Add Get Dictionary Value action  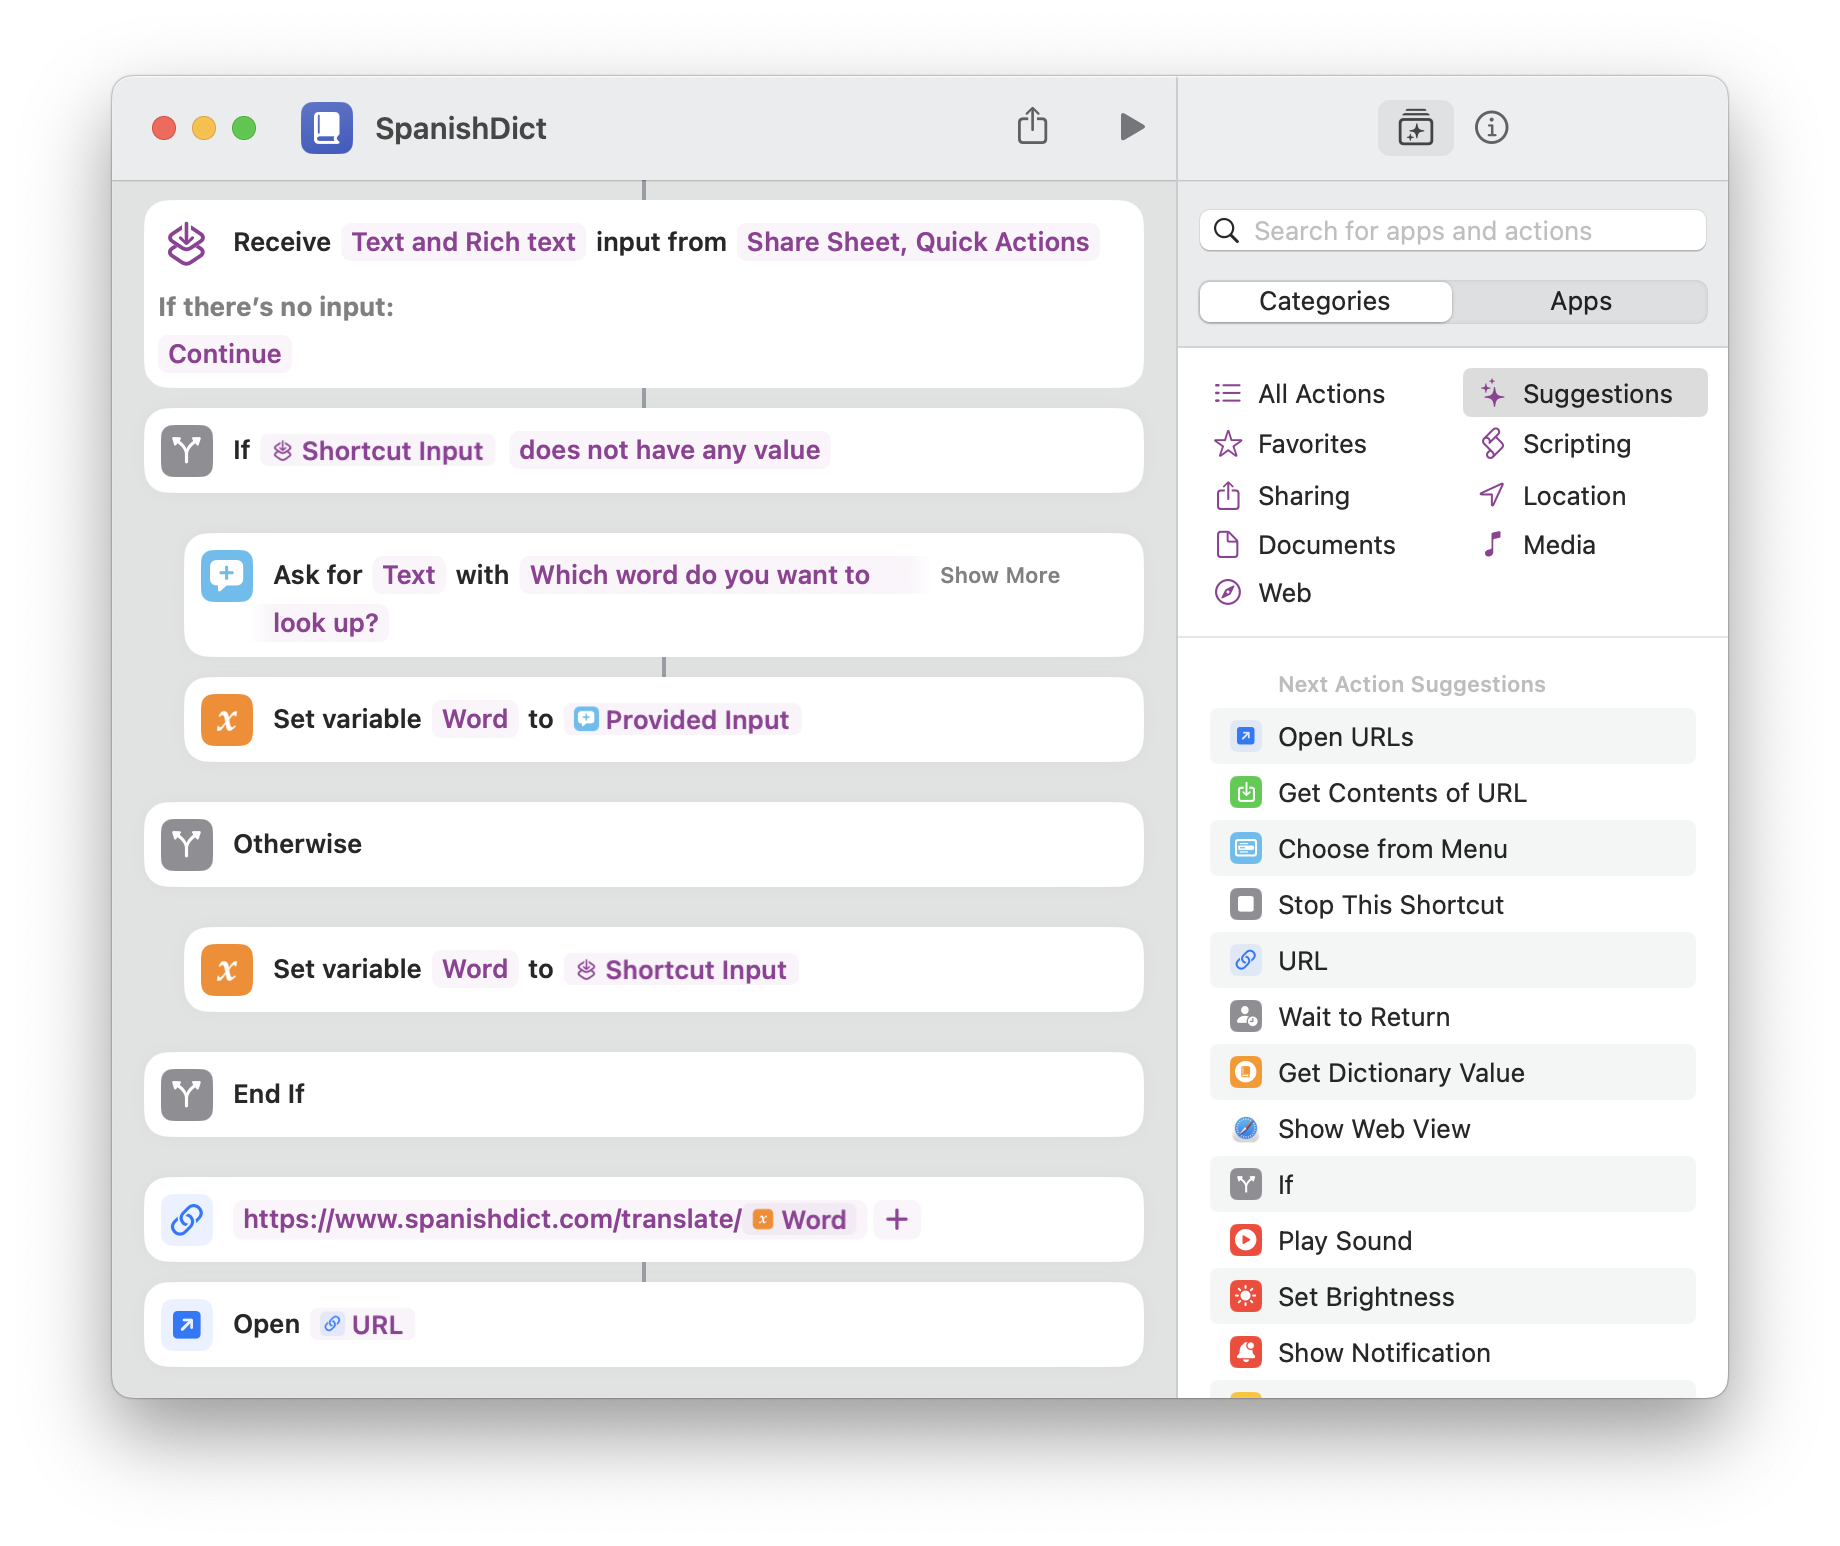point(1452,1073)
